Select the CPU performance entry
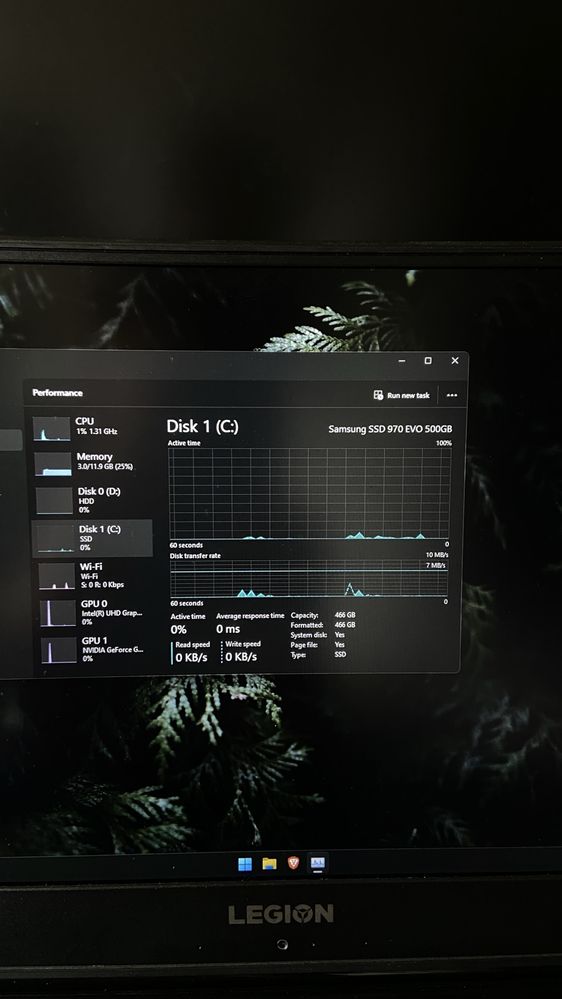 (x=92, y=428)
